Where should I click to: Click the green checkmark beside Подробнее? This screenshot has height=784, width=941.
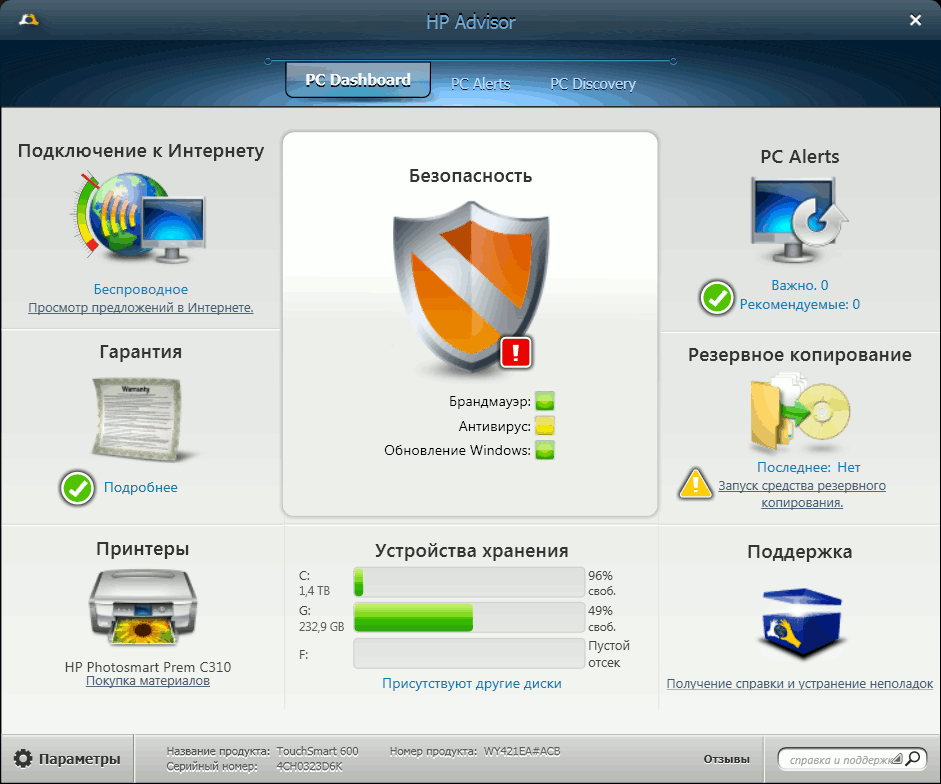click(x=77, y=488)
